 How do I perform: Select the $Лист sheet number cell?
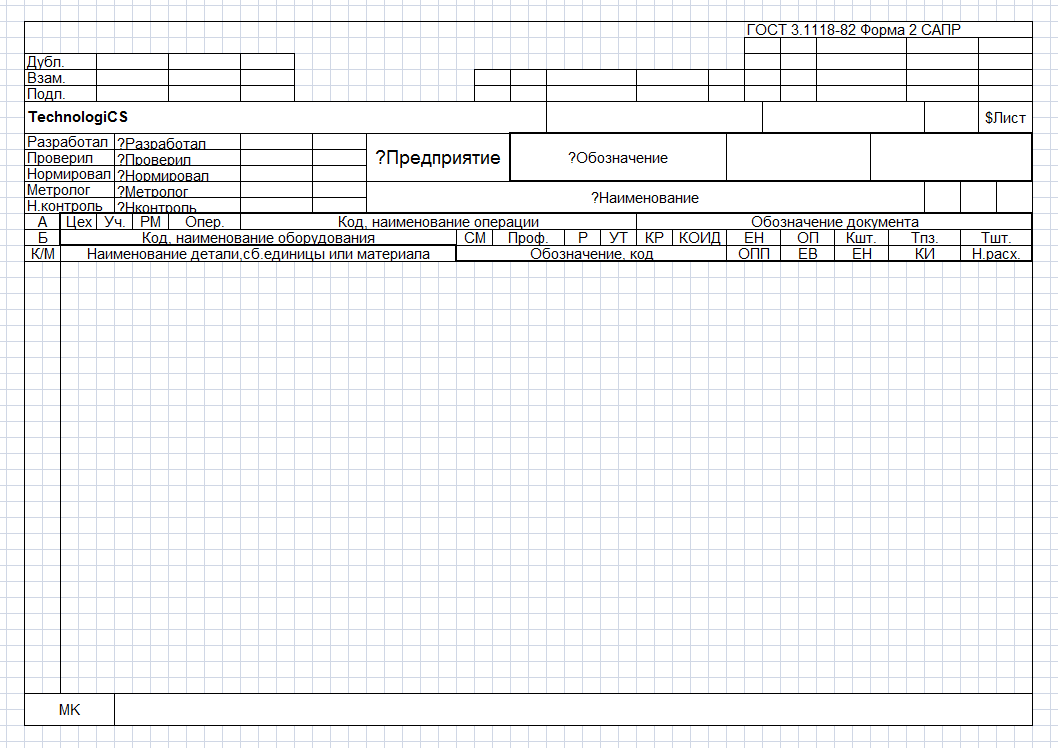[x=1005, y=118]
